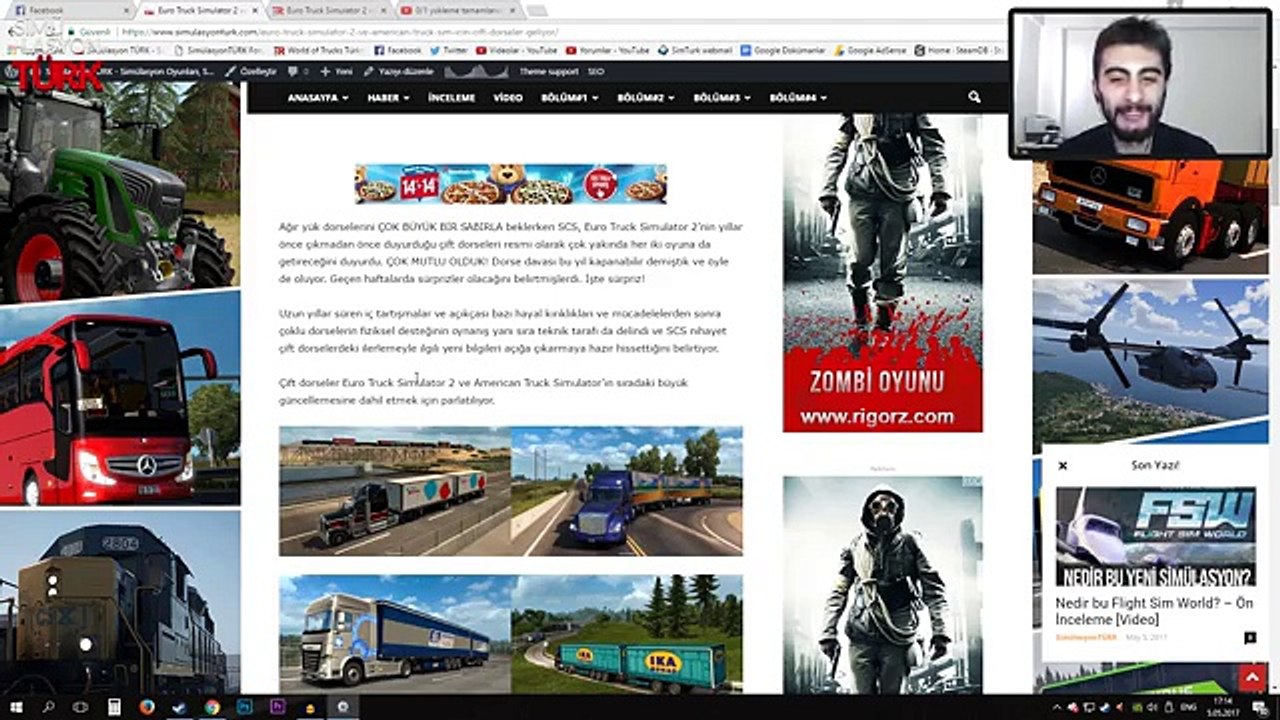Launch Calculator from the taskbar
The height and width of the screenshot is (720, 1280).
[114, 707]
